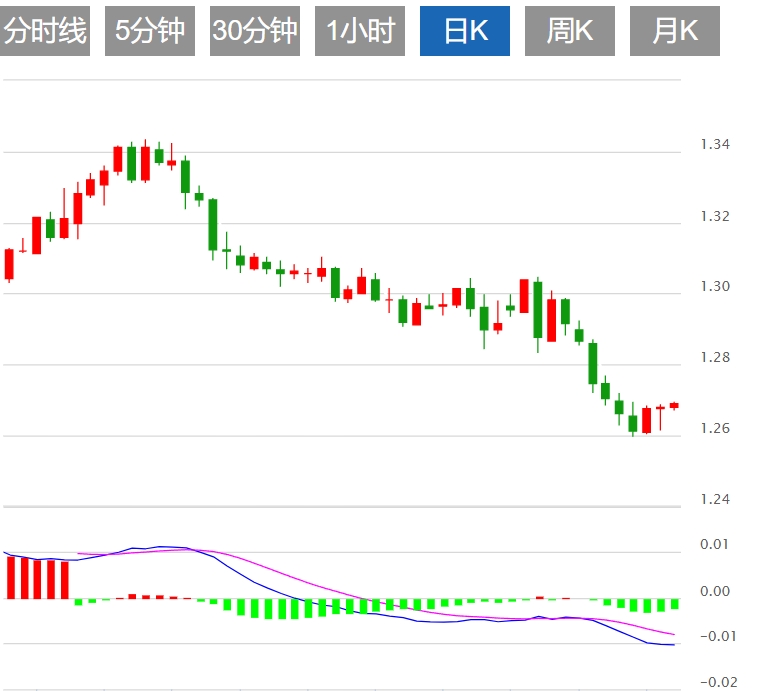Click the 1.24 price axis label
762x691 pixels.
point(715,499)
